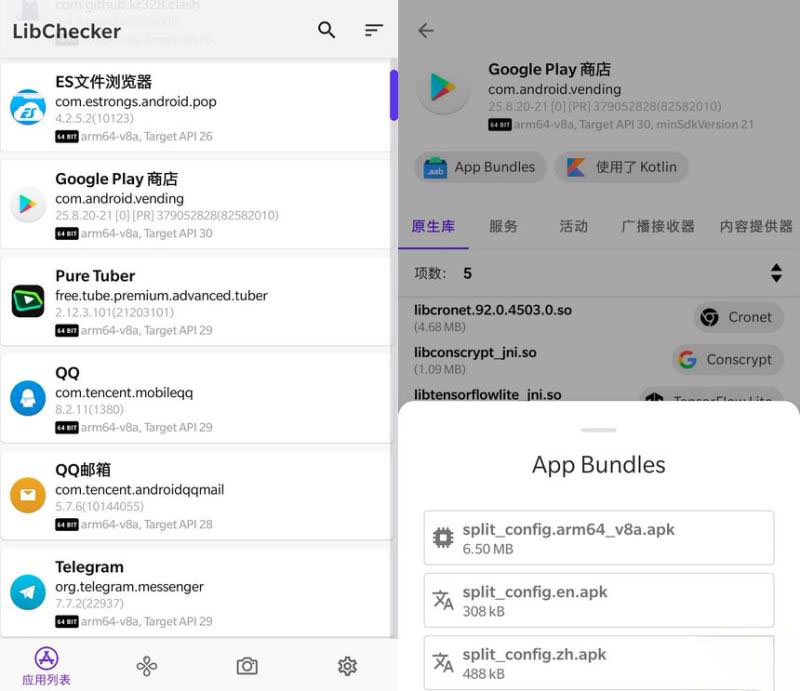Tap the 使用了 Kotlin chip
Screen dimensions: 800x691
pos(622,167)
